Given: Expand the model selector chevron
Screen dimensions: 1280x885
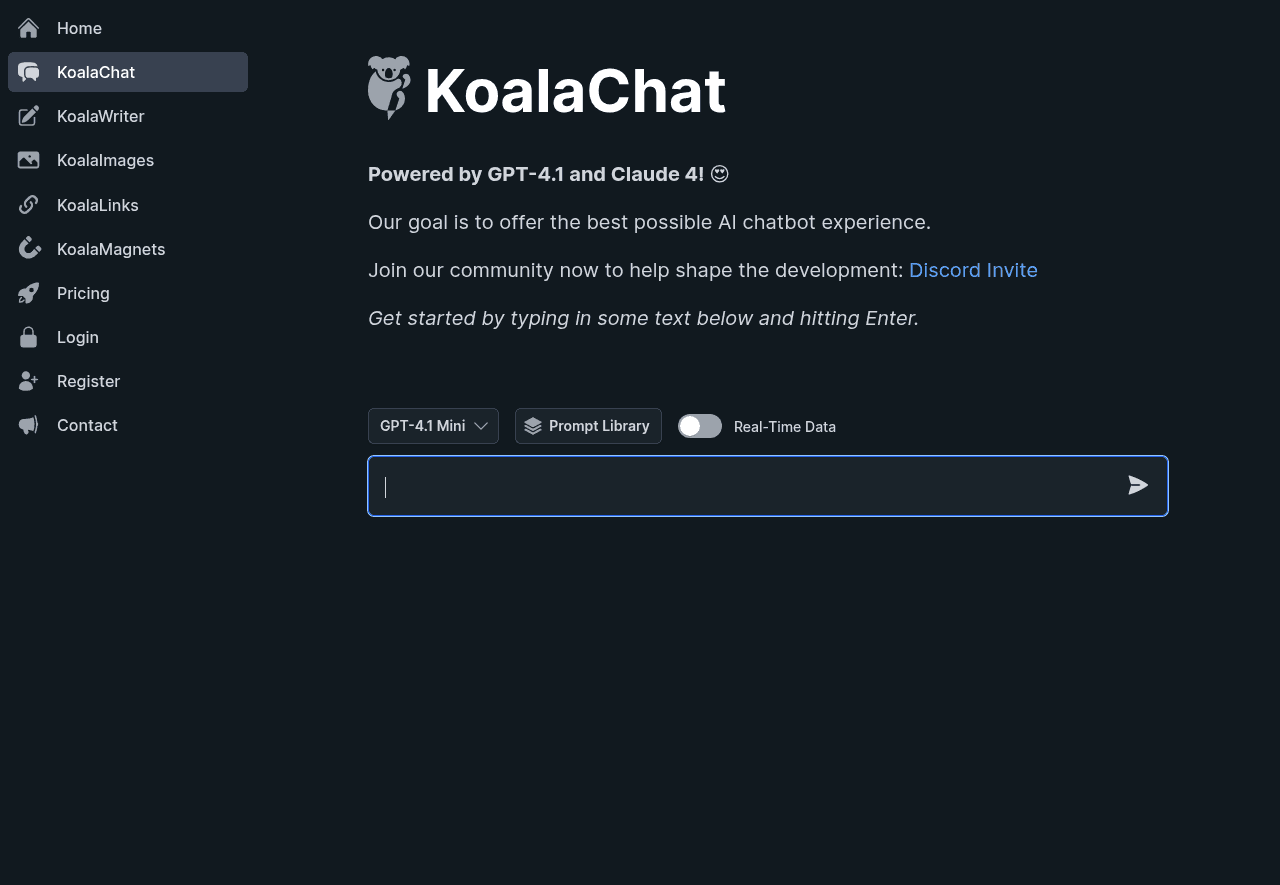Looking at the screenshot, I should click(481, 425).
